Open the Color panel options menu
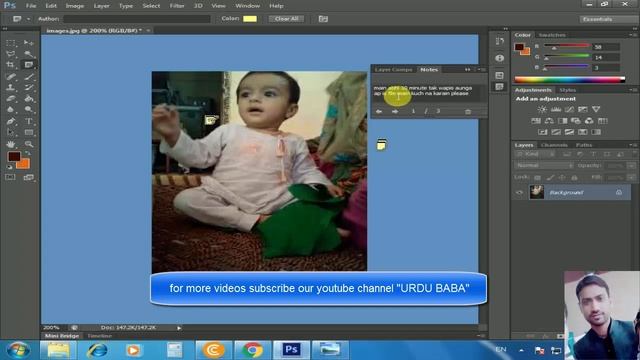The image size is (640, 360). (x=632, y=35)
